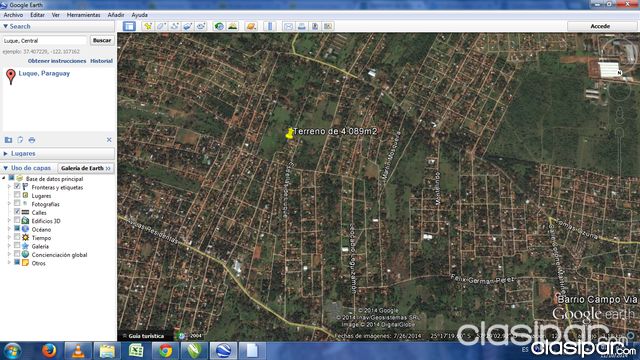
Task: Open the Record a Tour tool
Action: coord(201,26)
